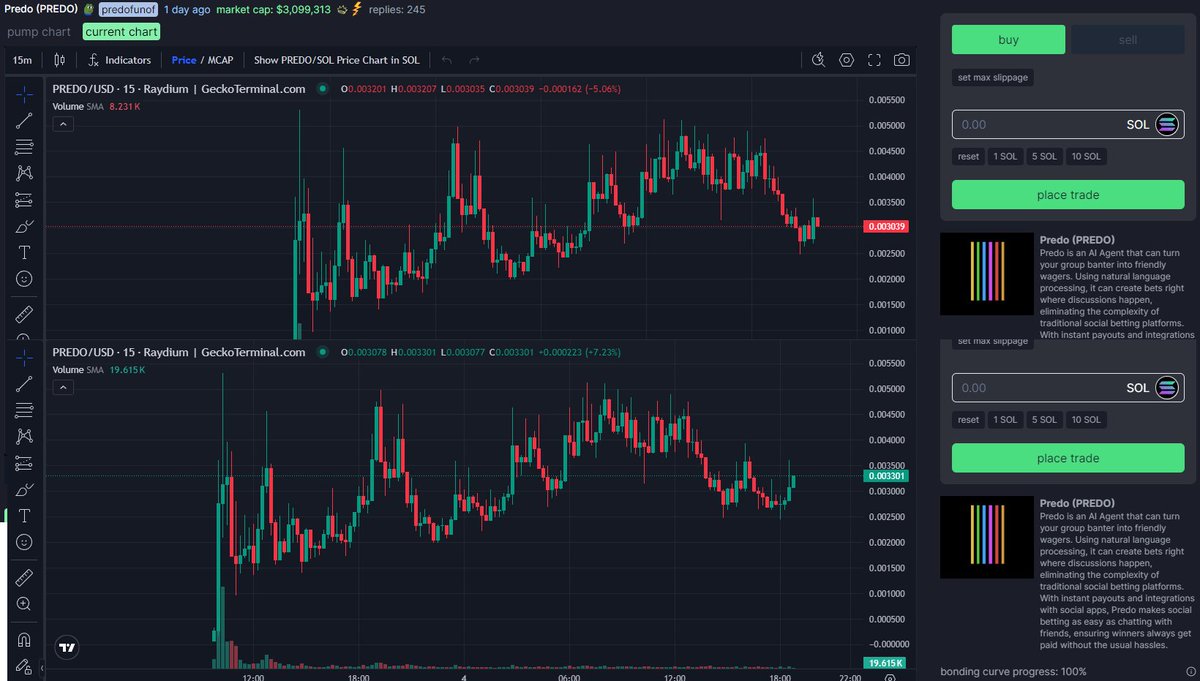The width and height of the screenshot is (1200, 681).
Task: Choose XABCD pattern tool in upper chart
Action: pyautogui.click(x=24, y=173)
